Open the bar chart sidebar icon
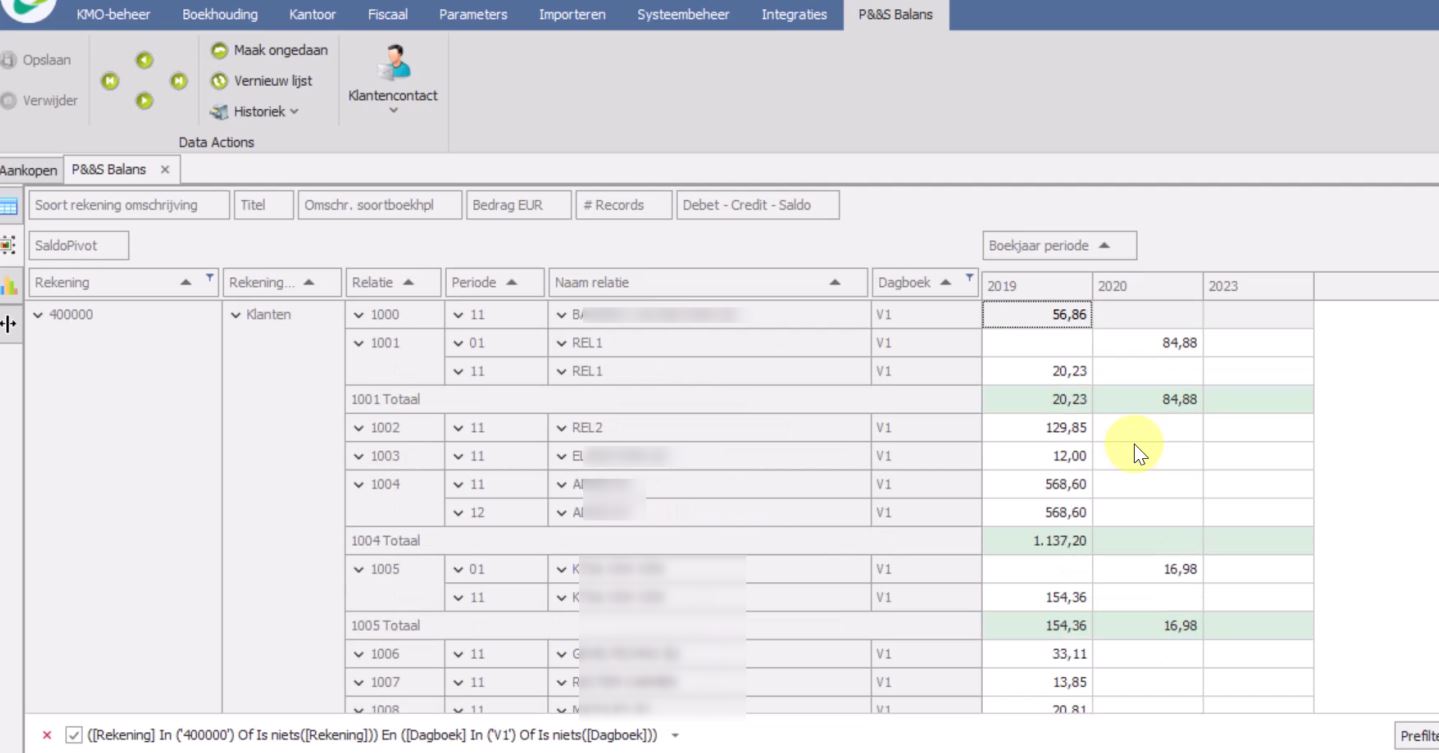 [9, 285]
